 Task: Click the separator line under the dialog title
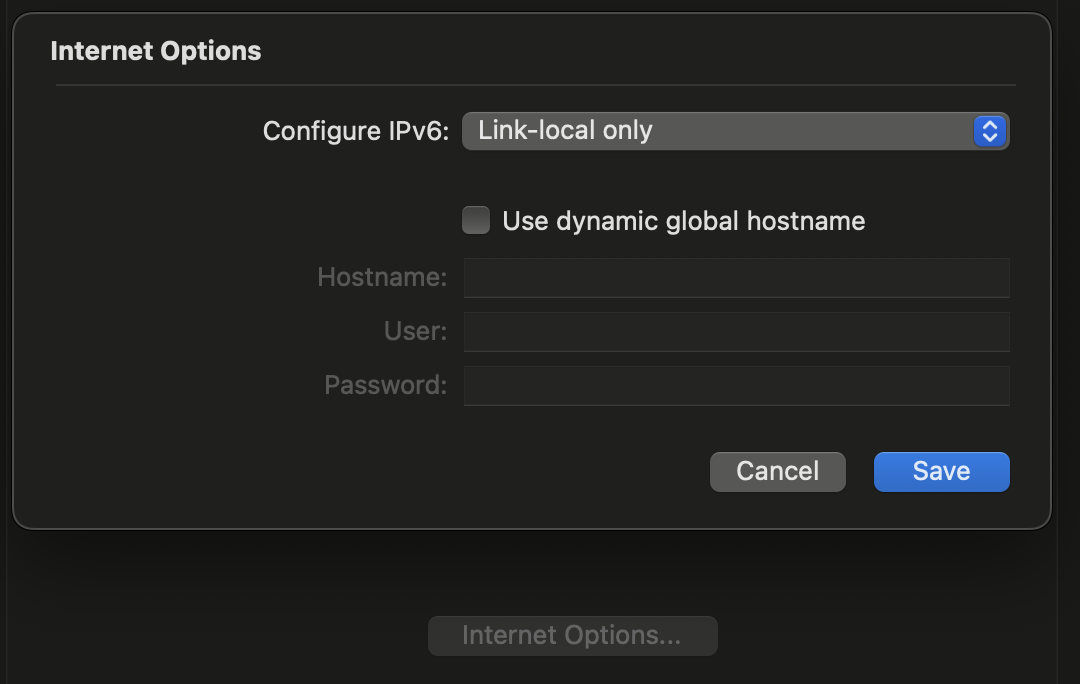click(536, 85)
